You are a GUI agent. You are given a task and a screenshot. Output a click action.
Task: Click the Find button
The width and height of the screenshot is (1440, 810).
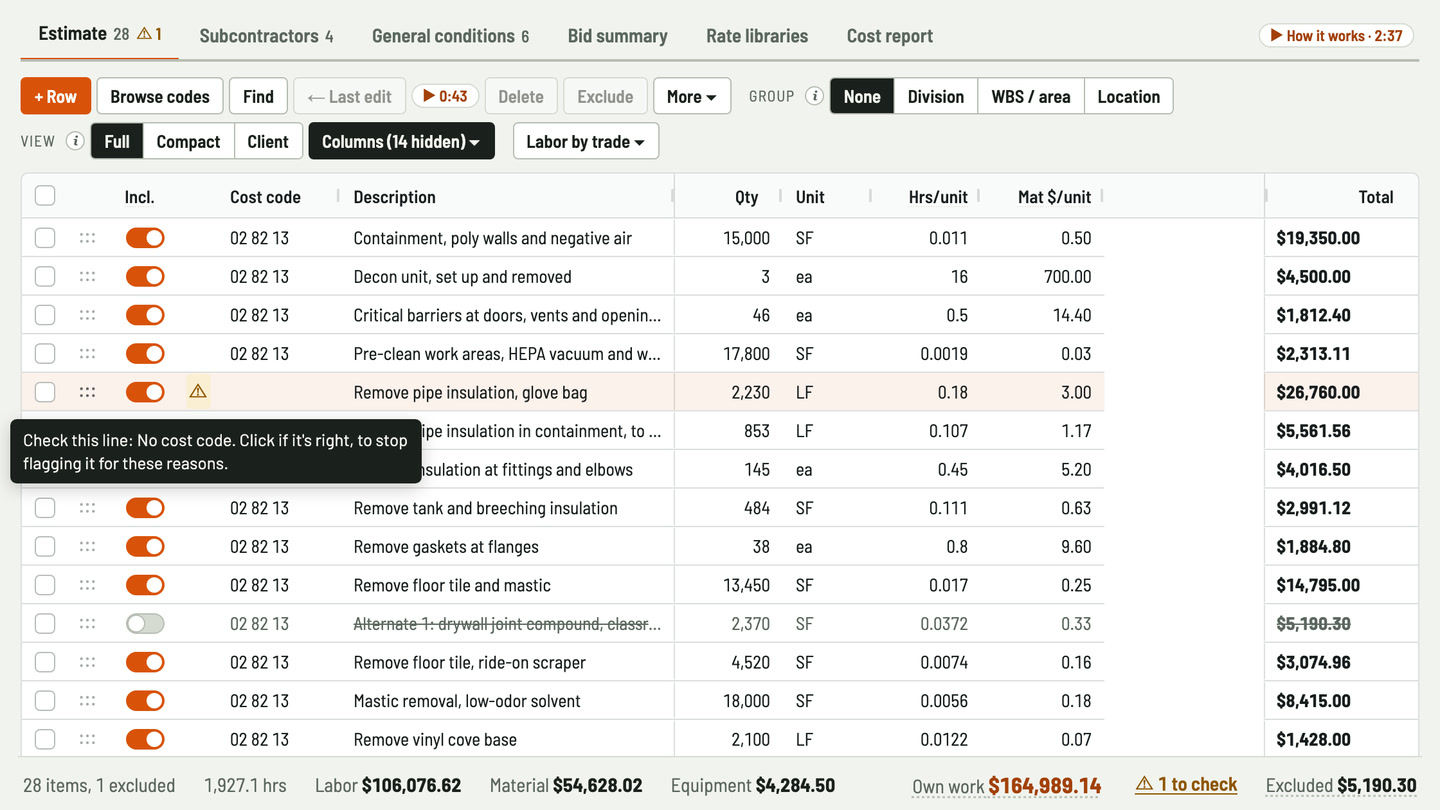[258, 96]
